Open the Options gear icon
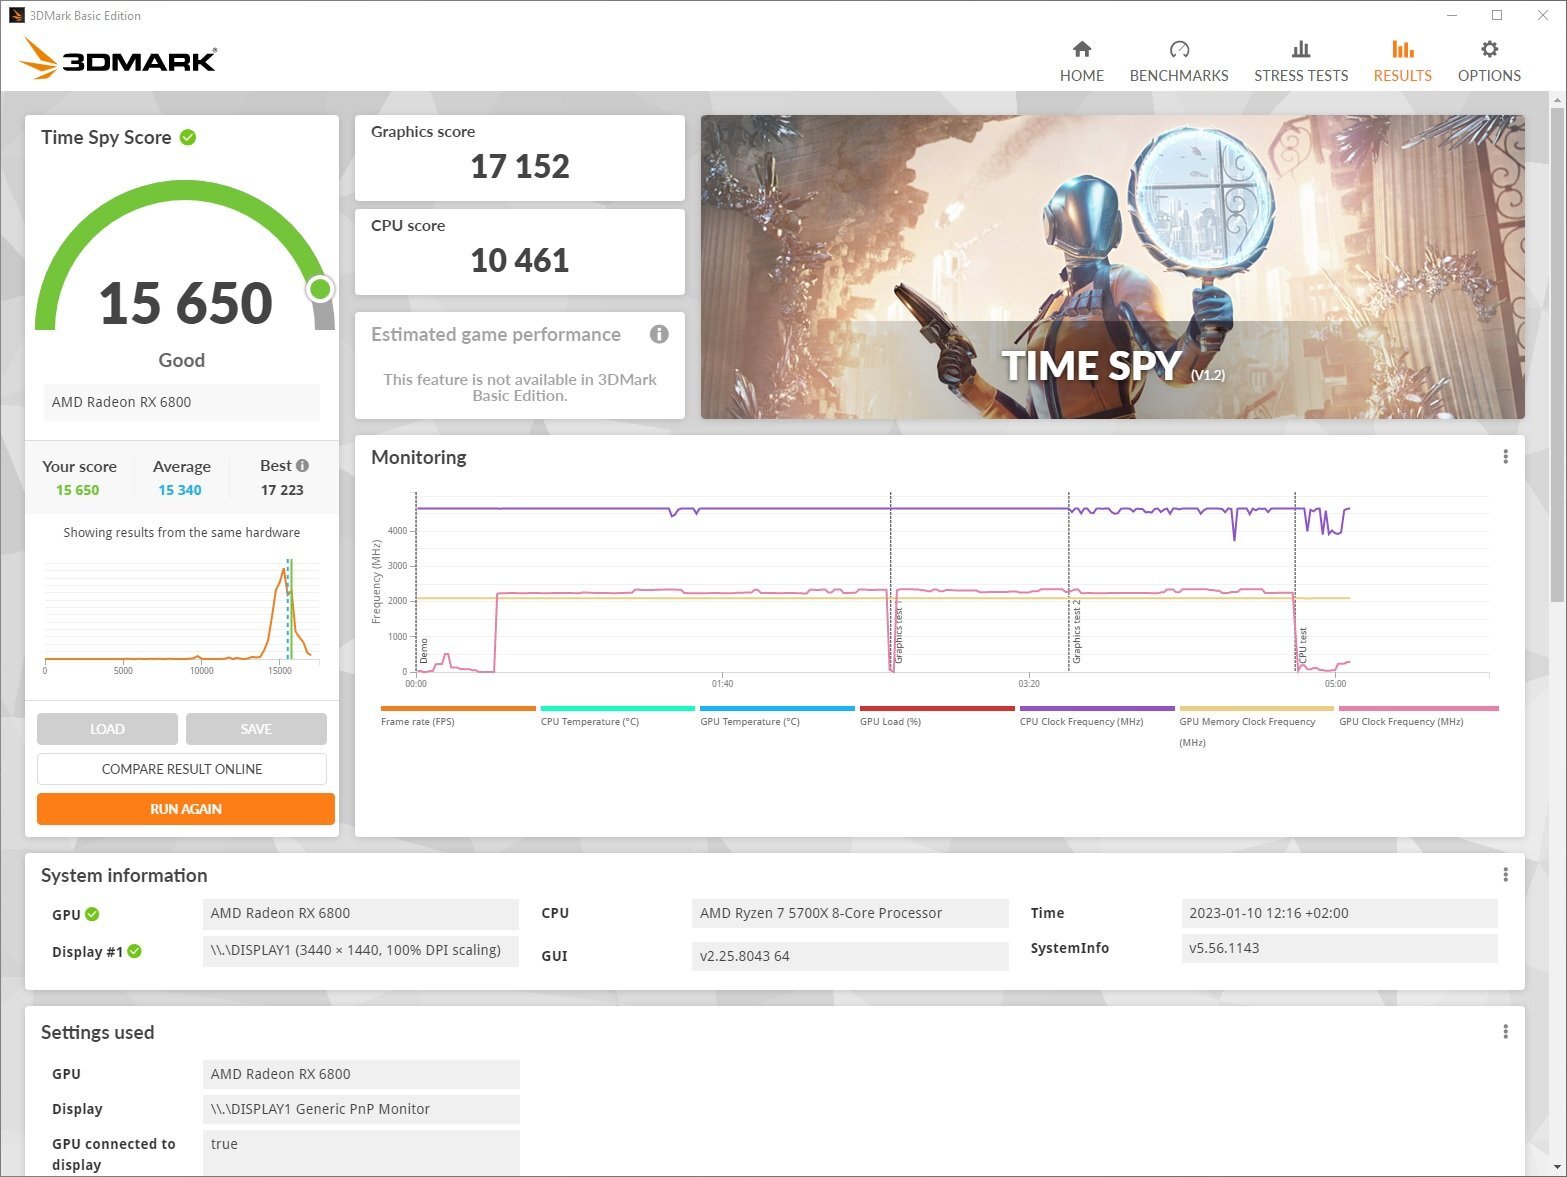 pos(1489,49)
